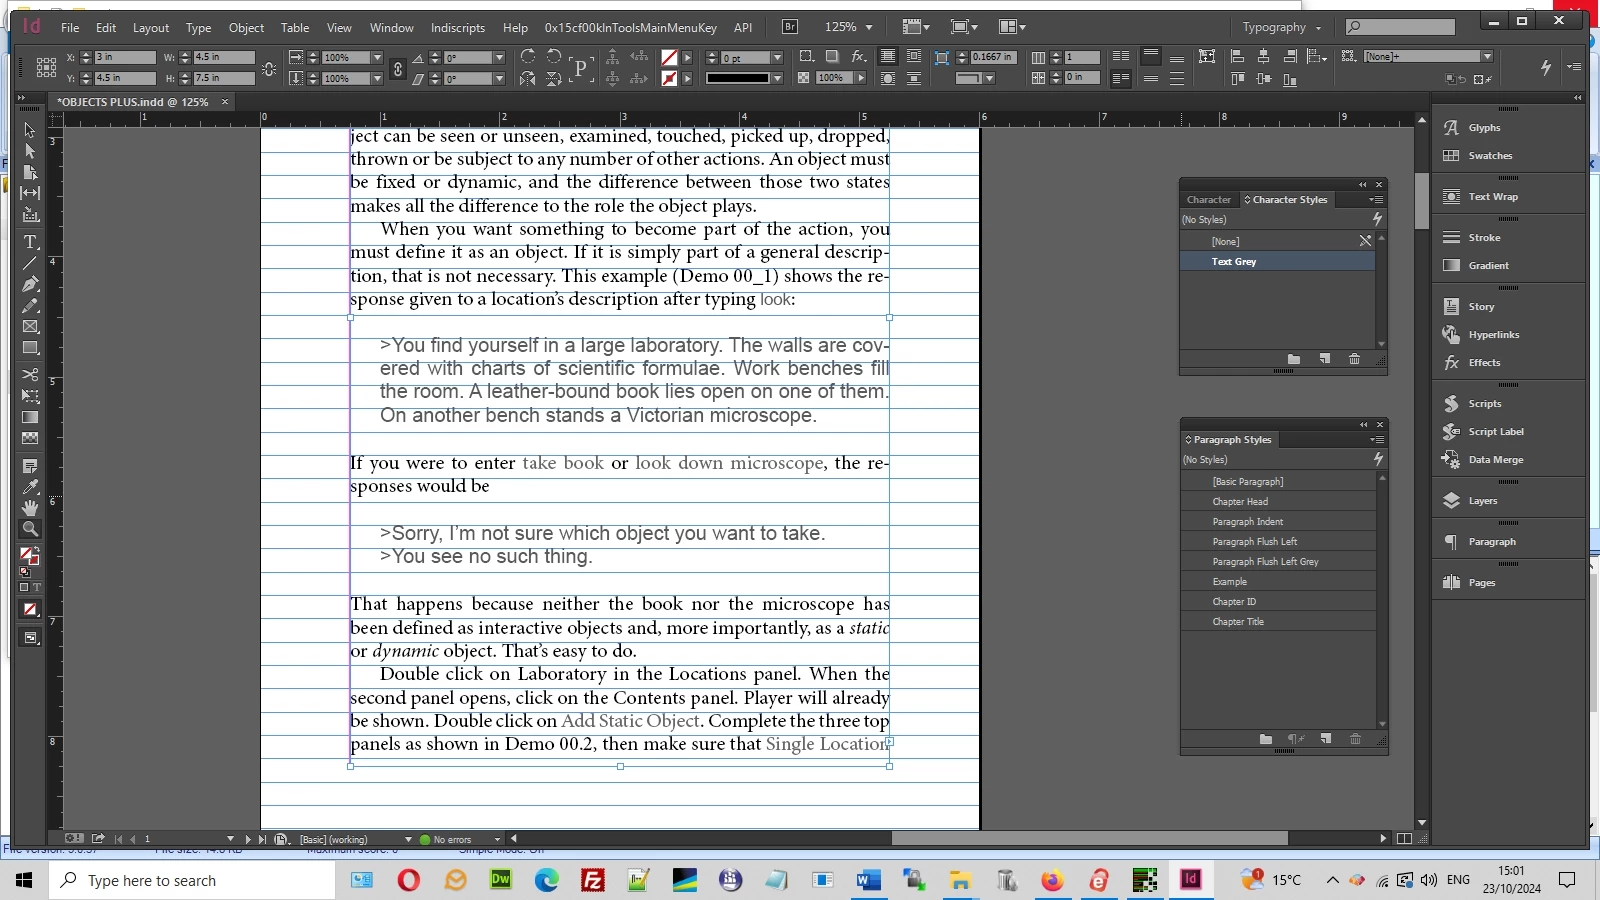Select the Zoom magnifier tool
The width and height of the screenshot is (1600, 900).
click(30, 529)
